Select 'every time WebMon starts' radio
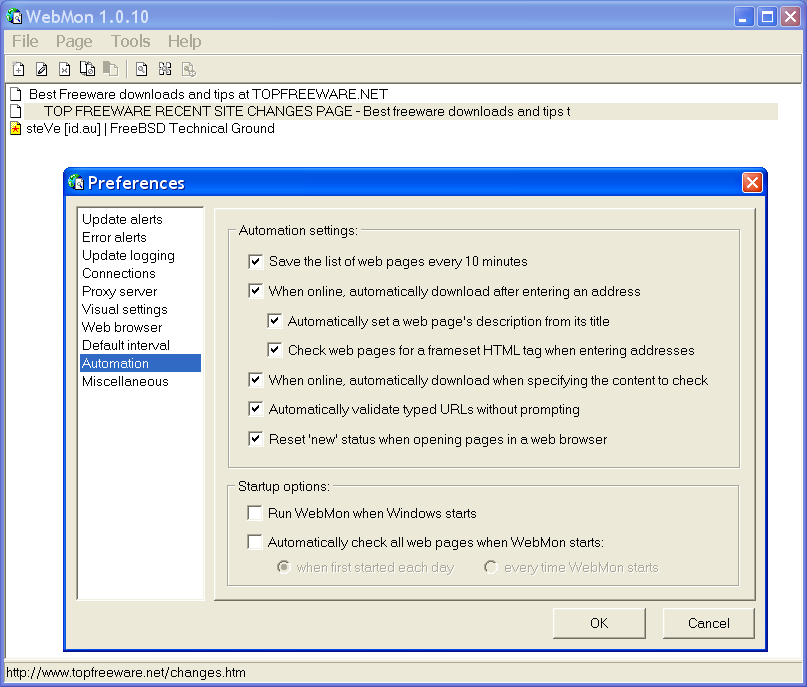The height and width of the screenshot is (687, 807). [490, 567]
